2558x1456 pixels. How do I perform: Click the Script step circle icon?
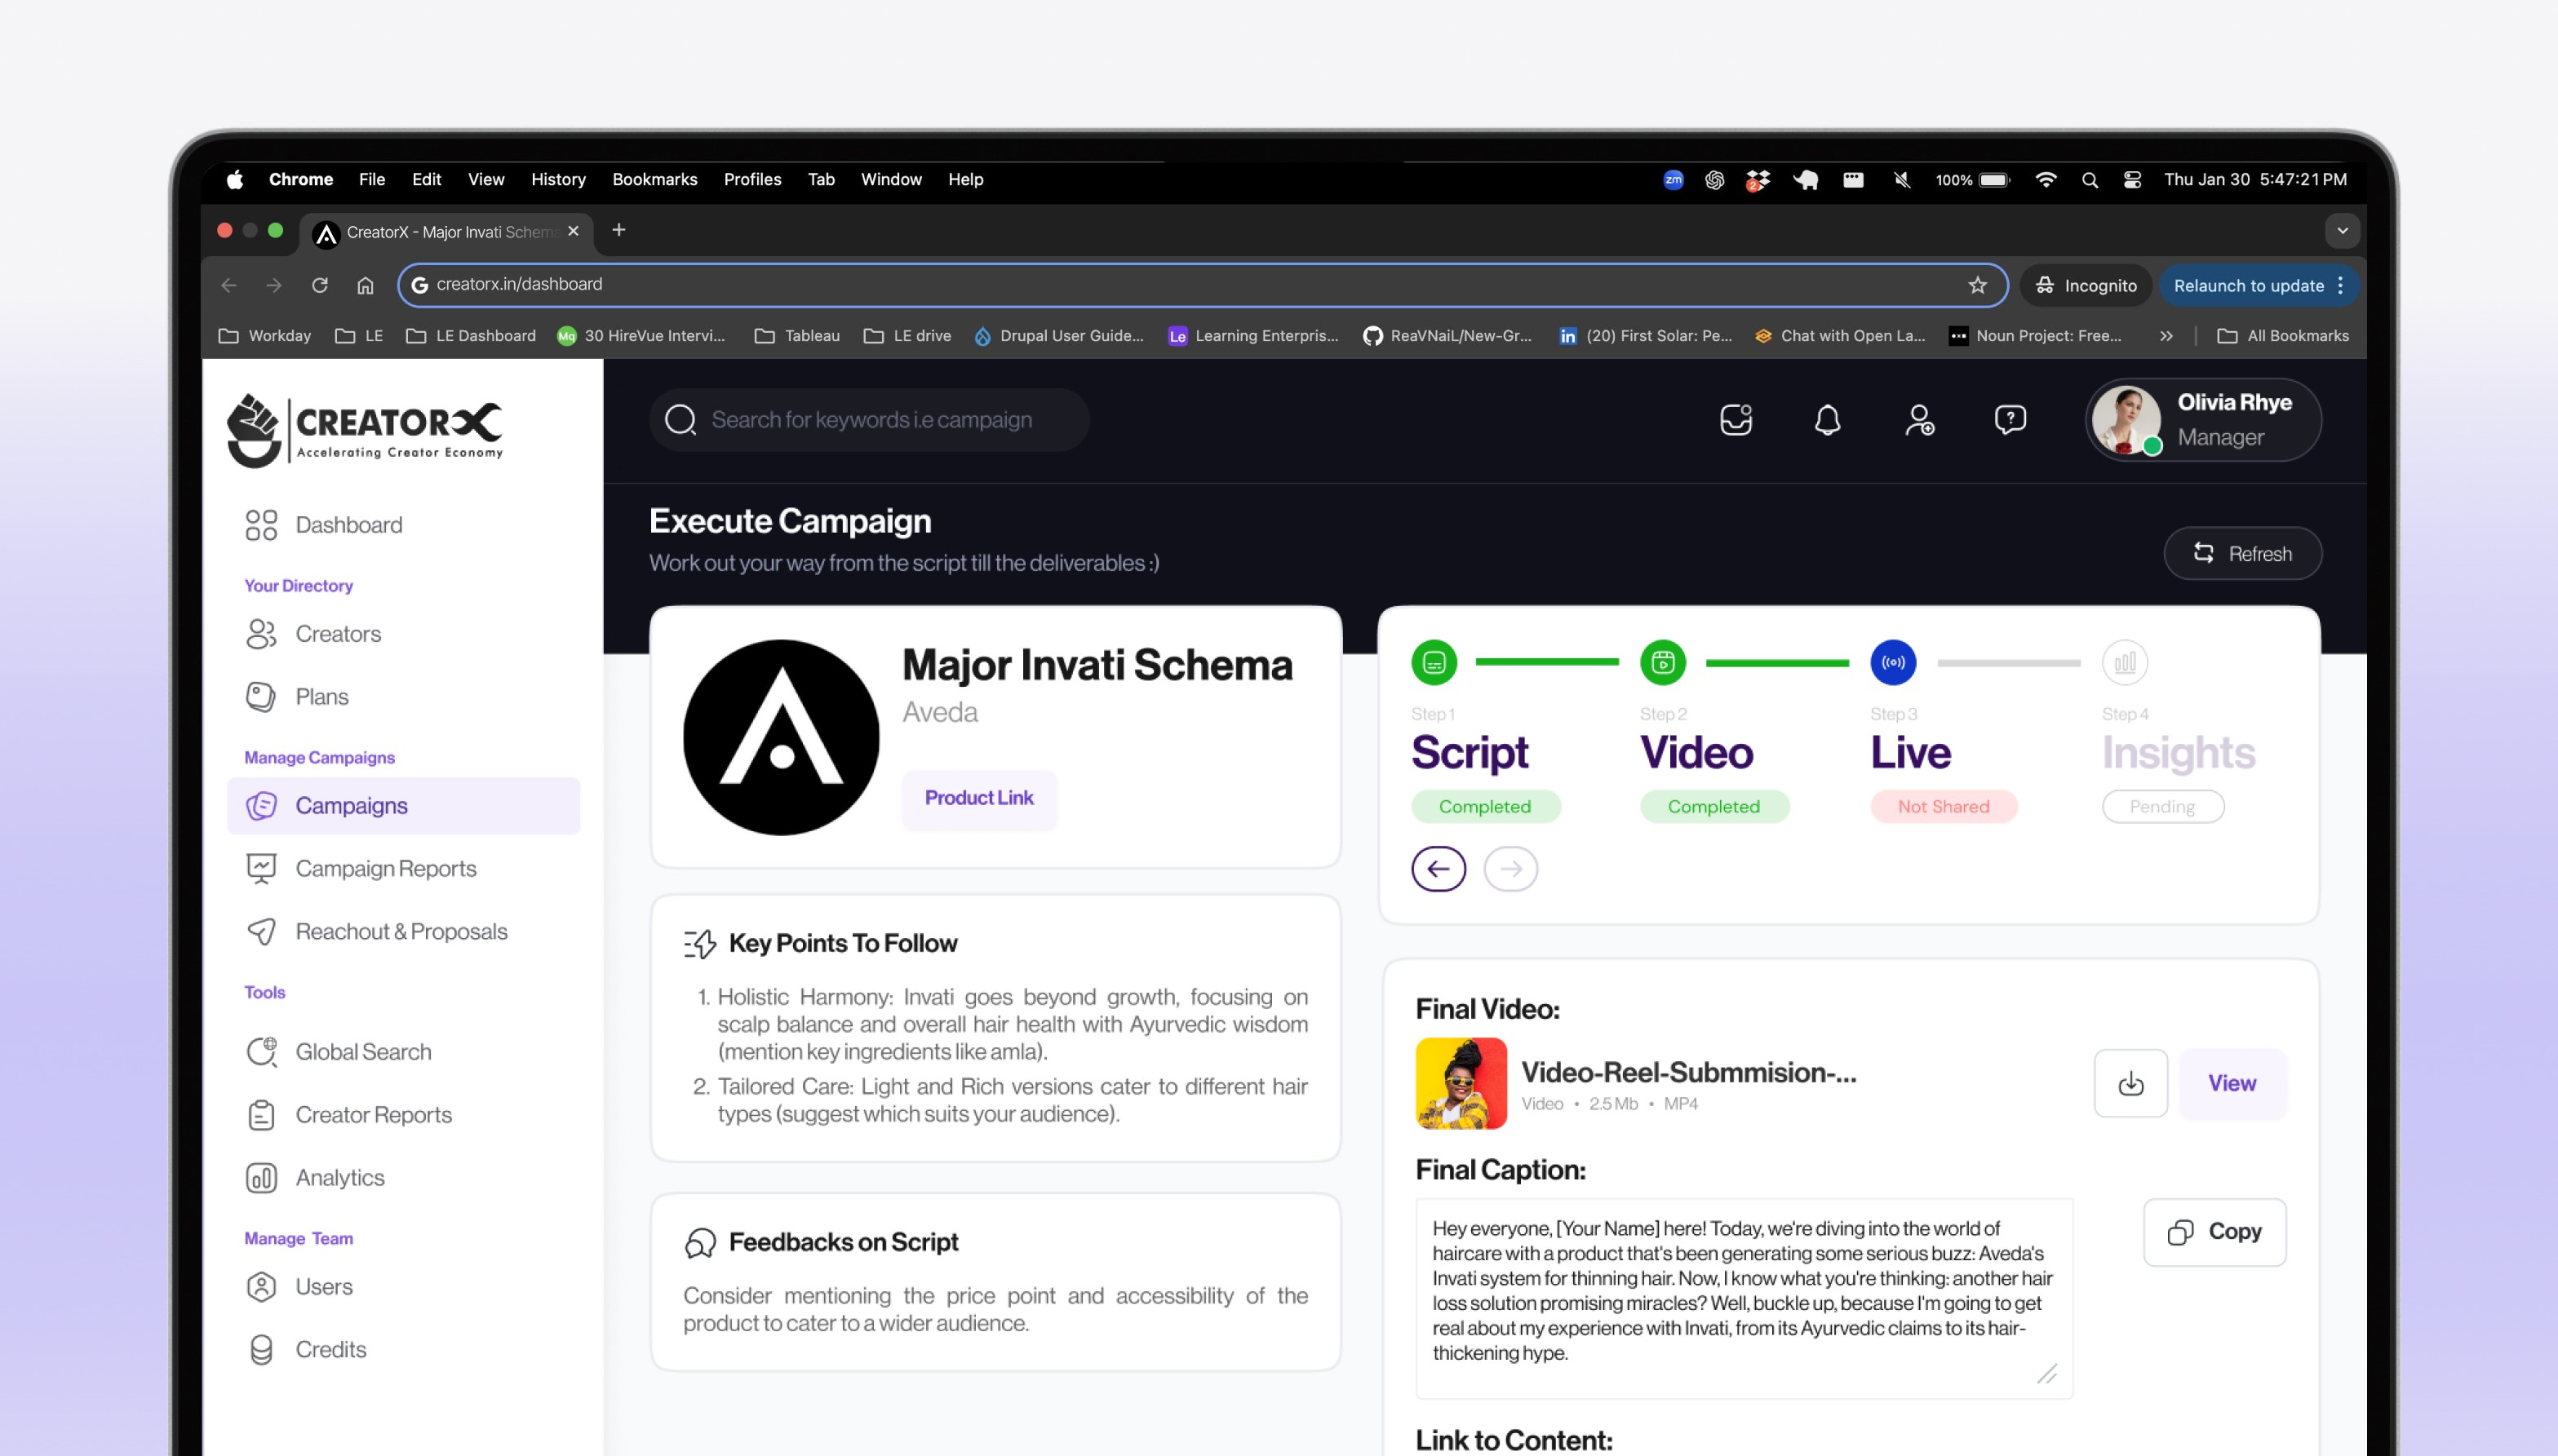pyautogui.click(x=1434, y=662)
